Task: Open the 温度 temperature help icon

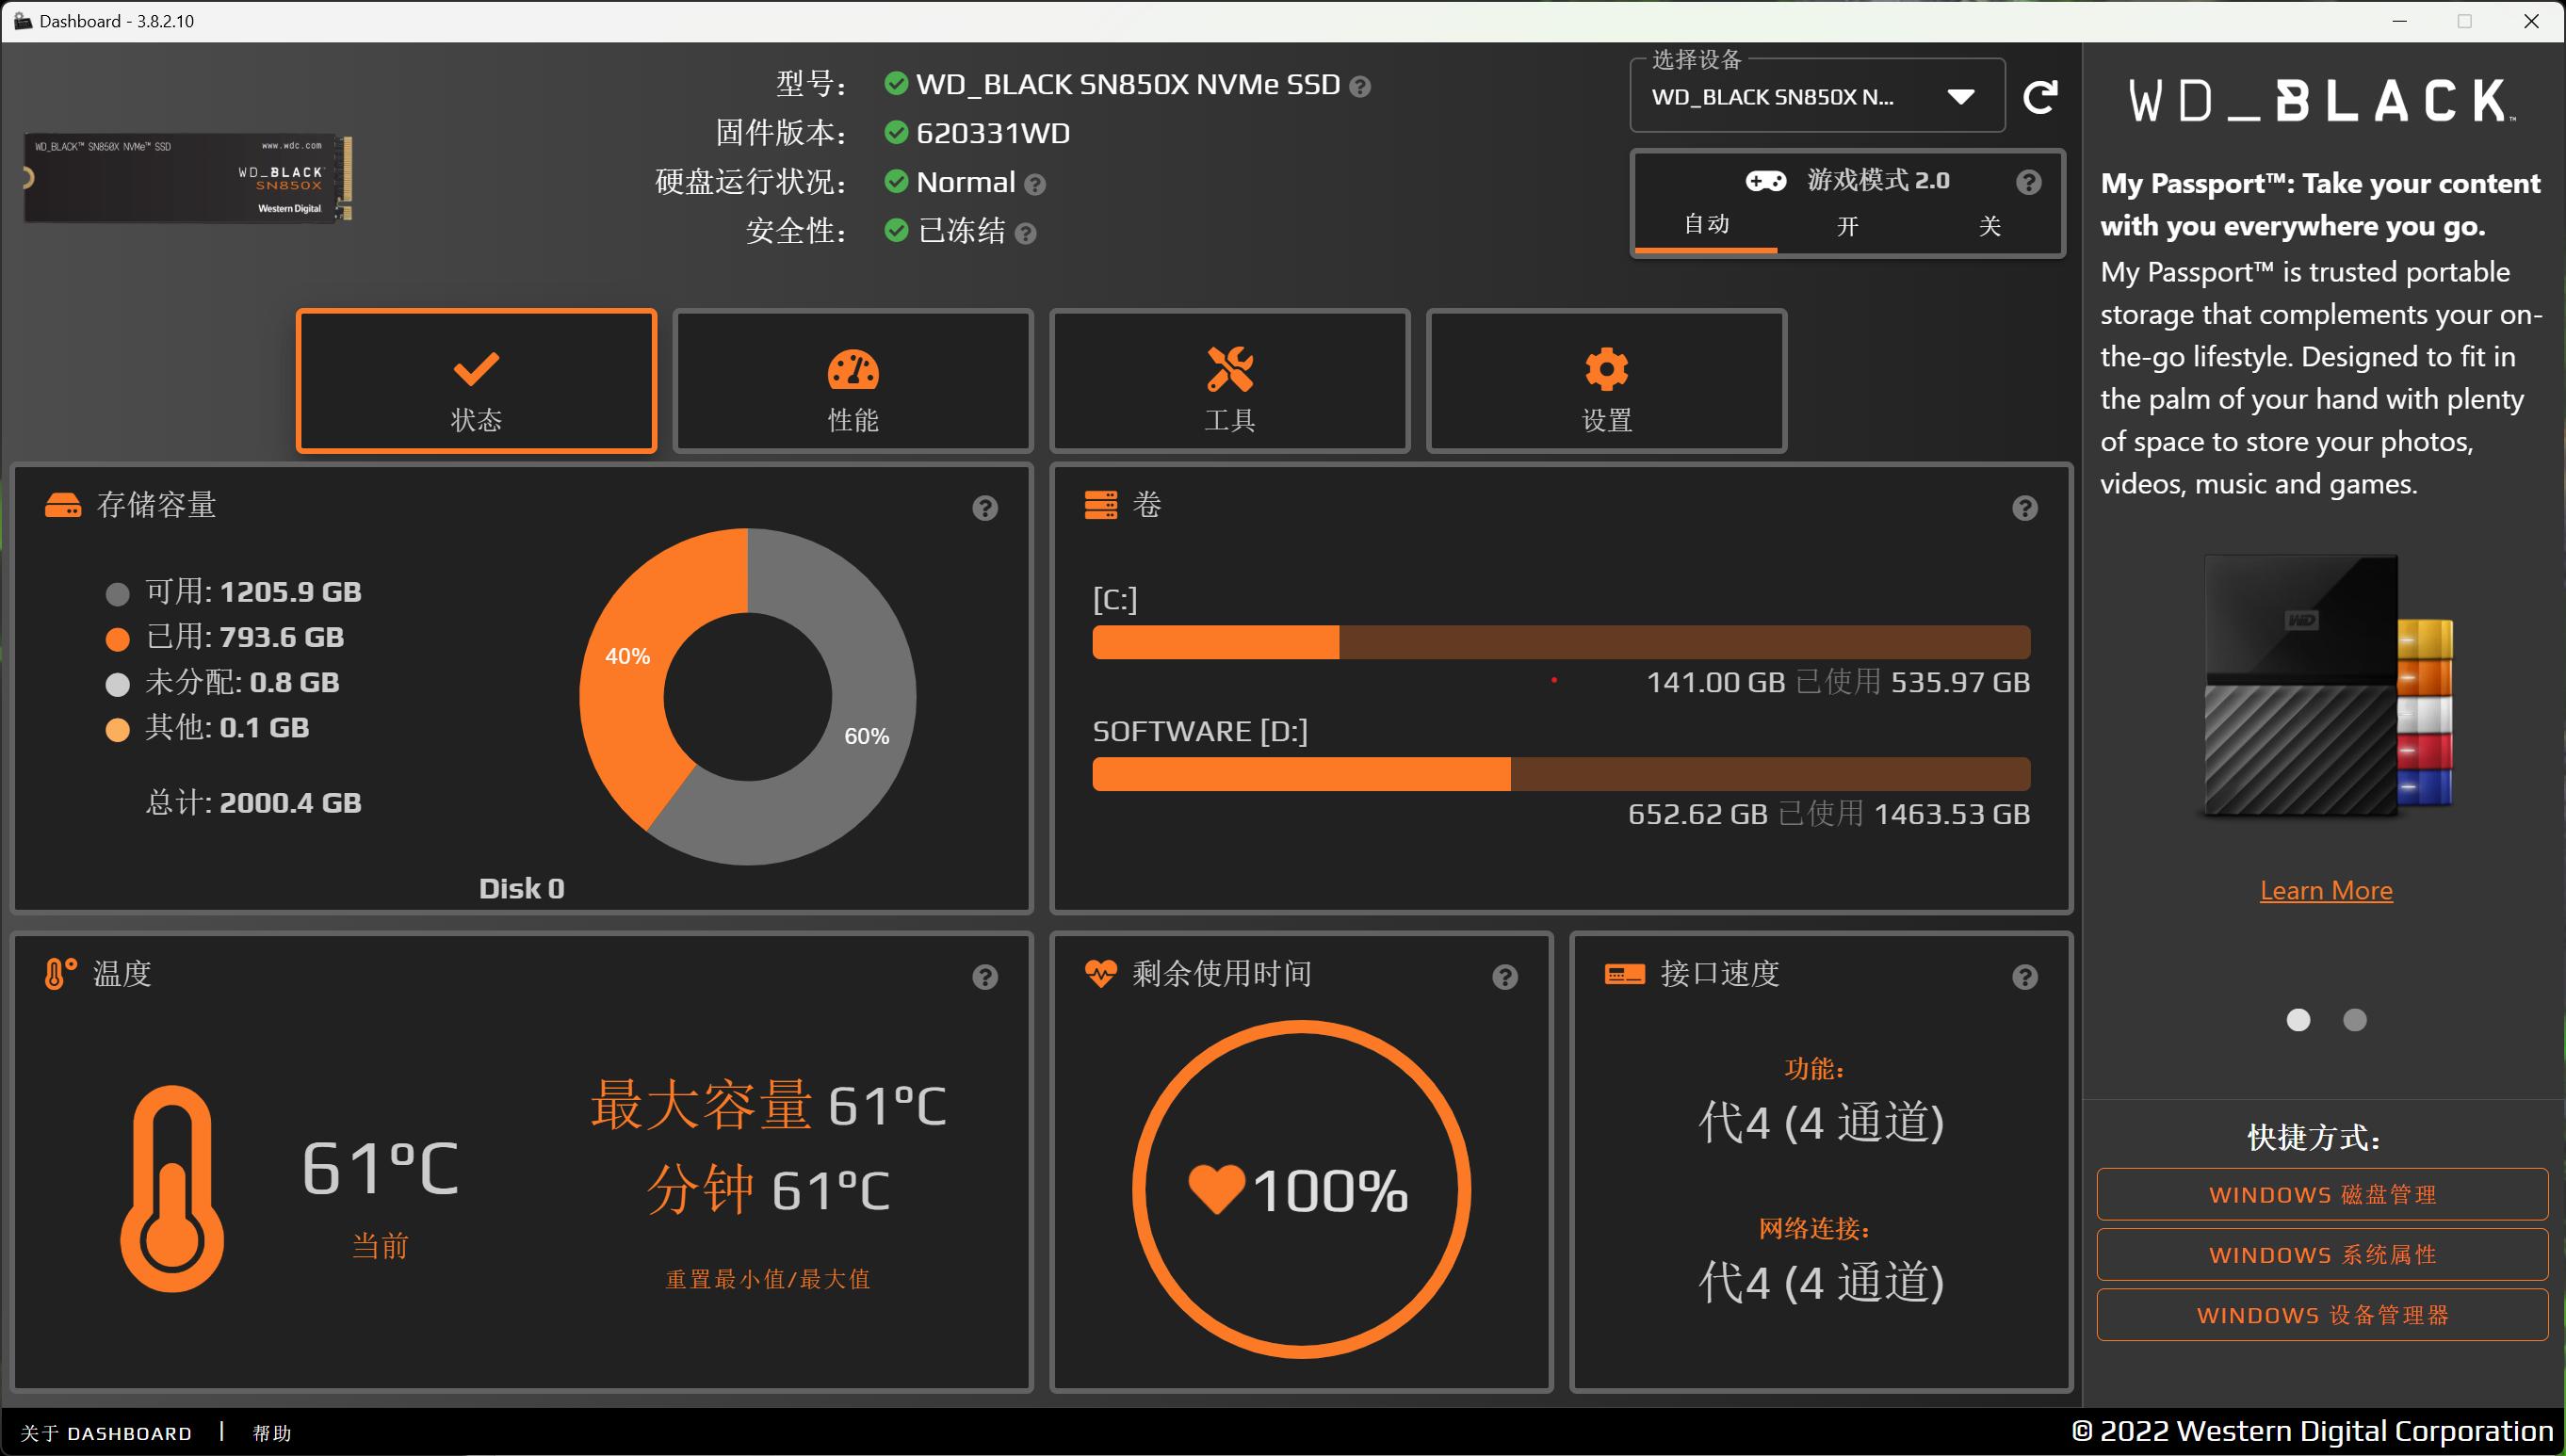Action: [x=985, y=977]
